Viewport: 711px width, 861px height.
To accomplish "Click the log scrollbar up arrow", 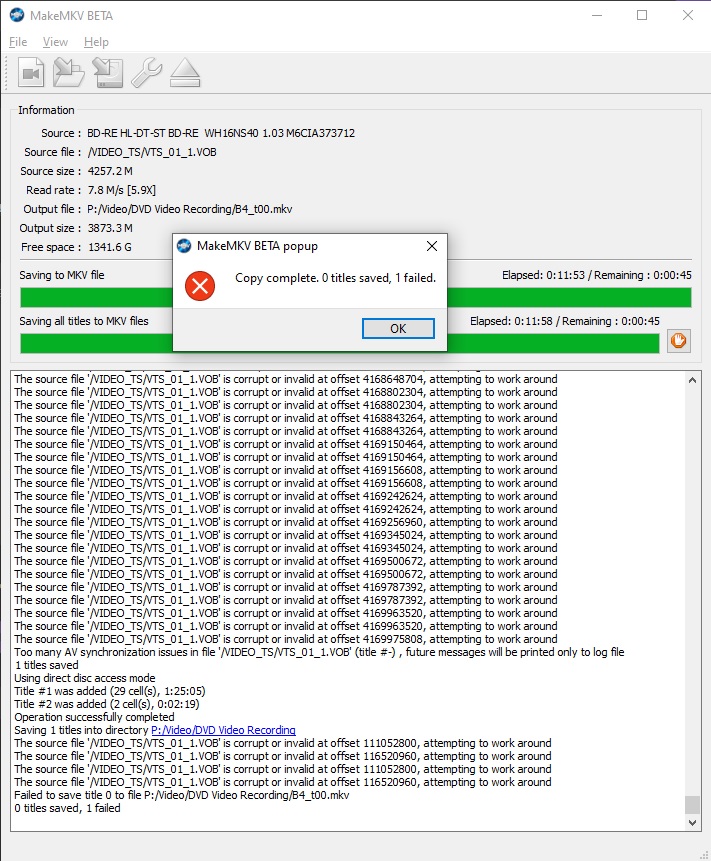I will point(692,380).
